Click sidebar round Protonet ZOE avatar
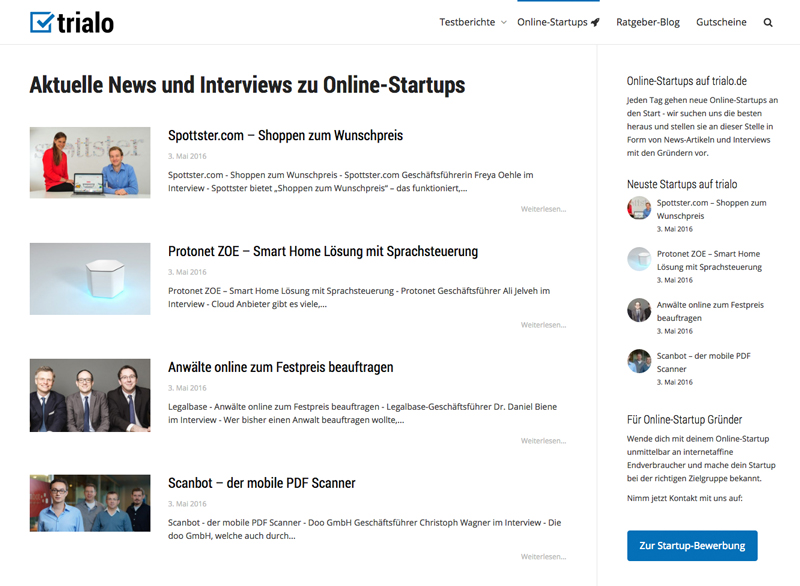The image size is (800, 586). click(x=639, y=259)
